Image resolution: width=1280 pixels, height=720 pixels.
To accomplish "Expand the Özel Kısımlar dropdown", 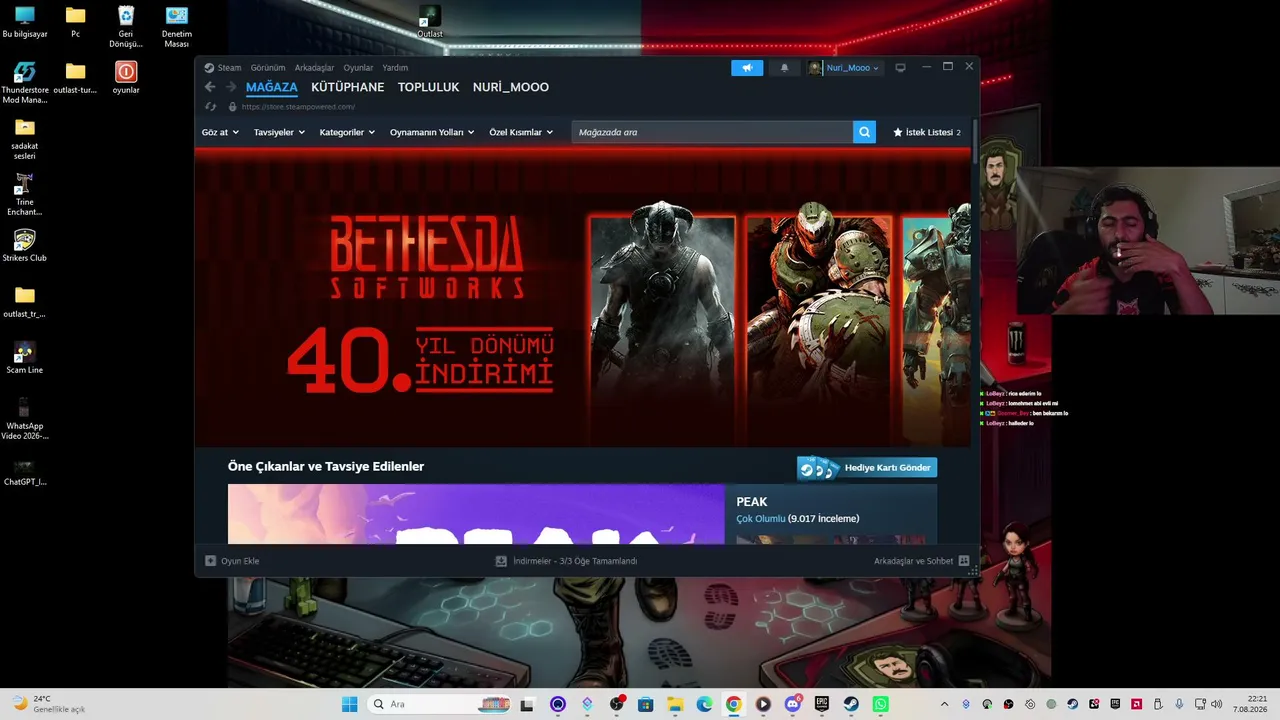I will (x=521, y=132).
